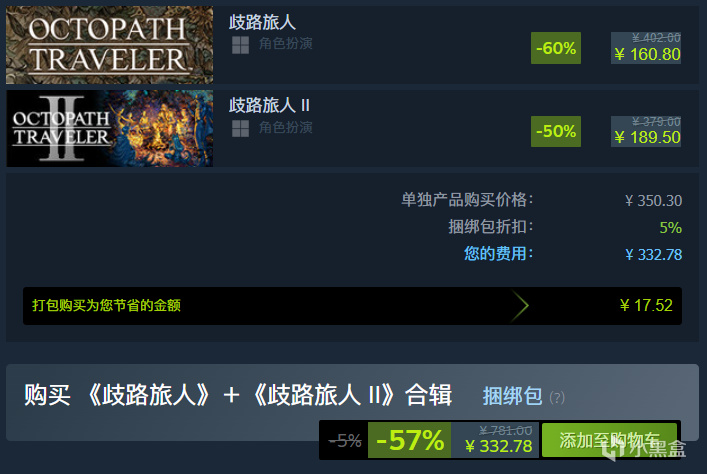
Task: Click the 角色扮演 genre tag under 歧路旅人 II
Action: point(285,128)
